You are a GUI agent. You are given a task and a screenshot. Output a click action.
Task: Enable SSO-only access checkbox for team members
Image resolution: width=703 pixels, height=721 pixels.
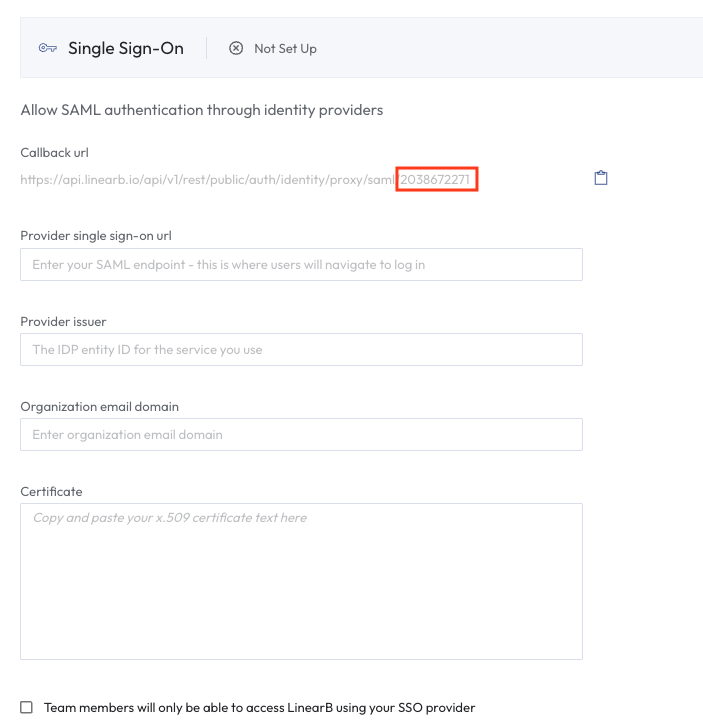pyautogui.click(x=27, y=707)
